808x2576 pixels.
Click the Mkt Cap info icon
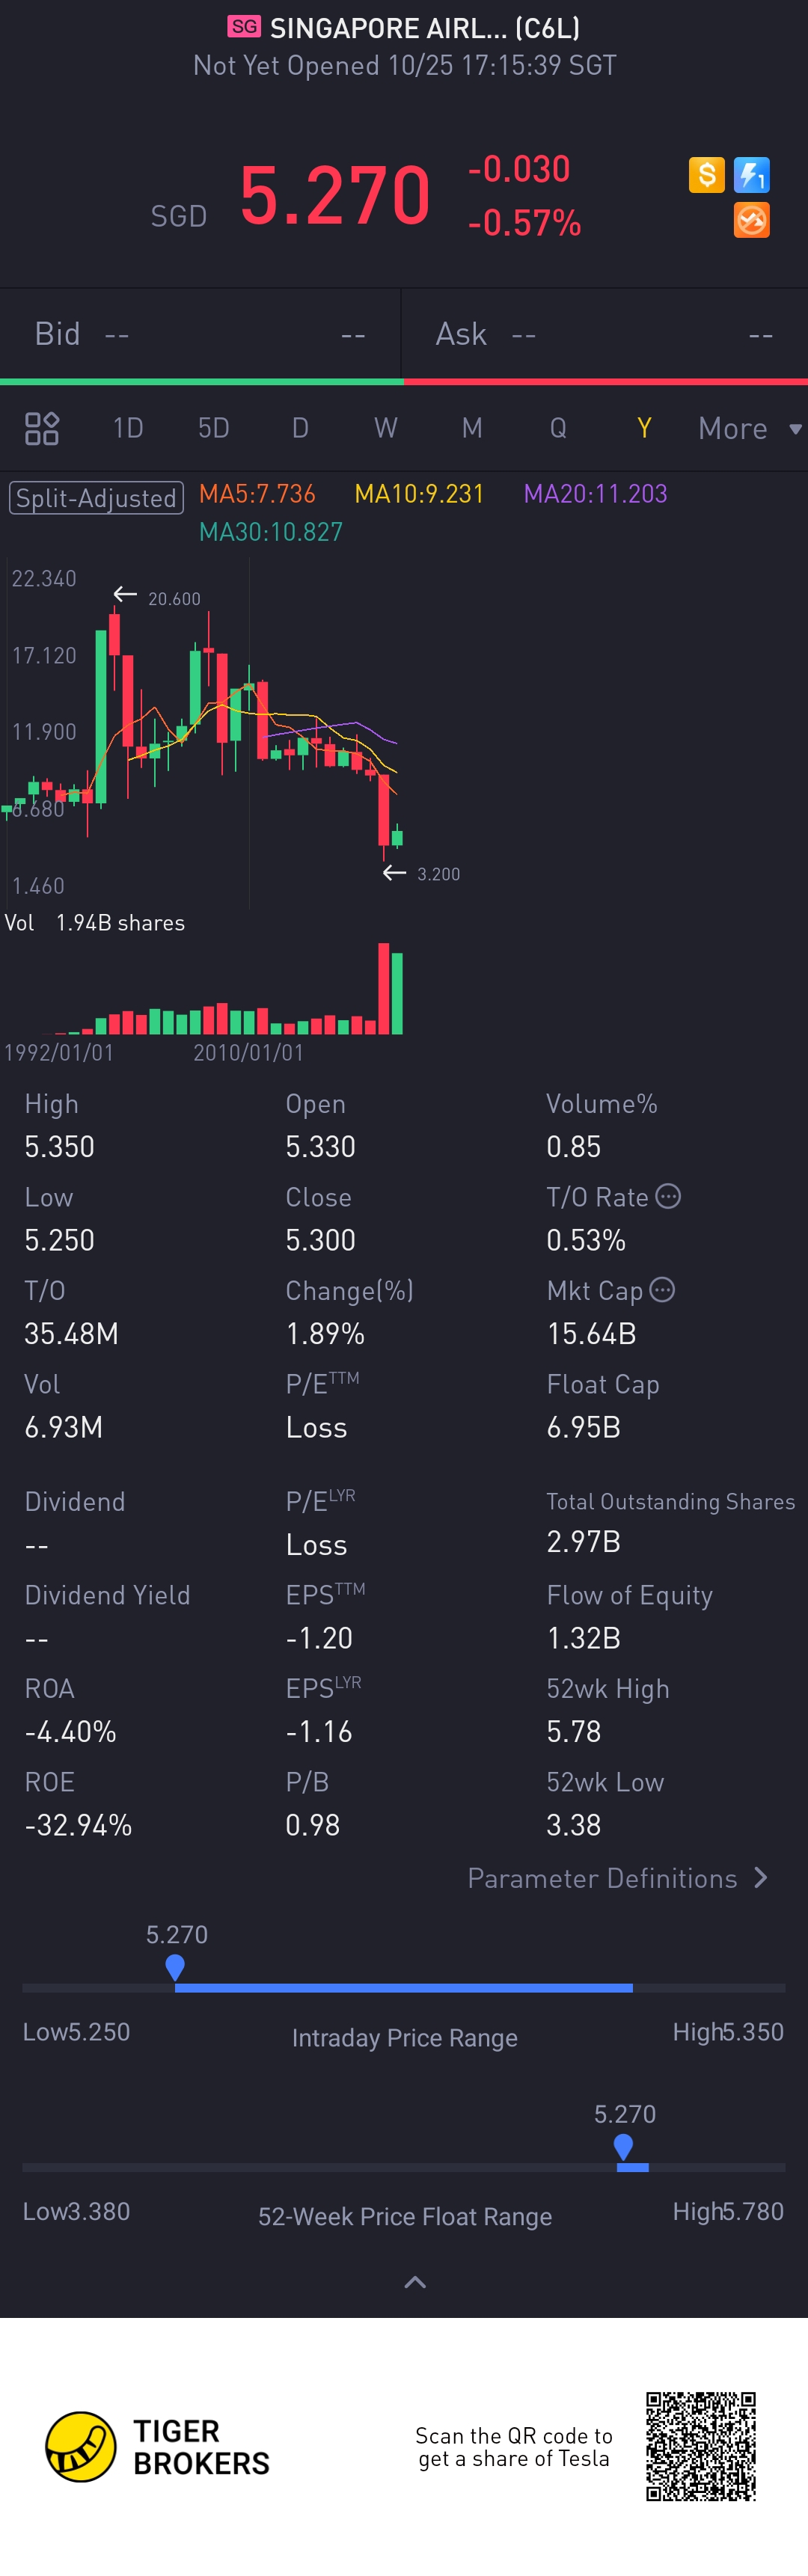(662, 1290)
